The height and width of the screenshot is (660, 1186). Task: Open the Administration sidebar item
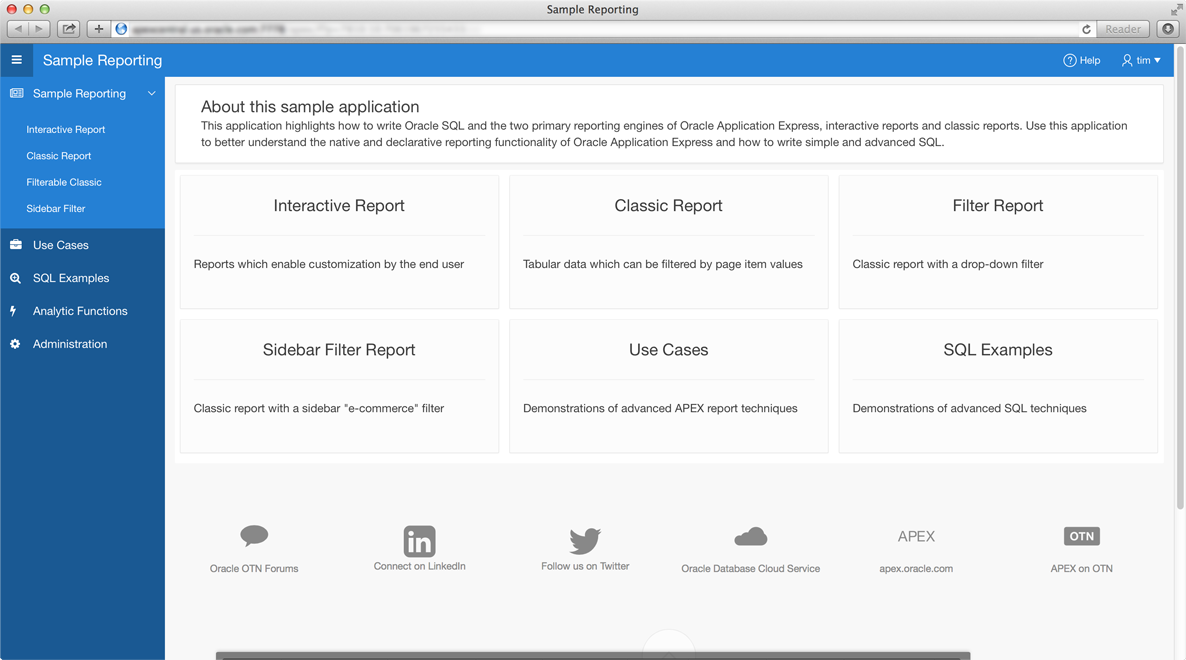coord(70,344)
